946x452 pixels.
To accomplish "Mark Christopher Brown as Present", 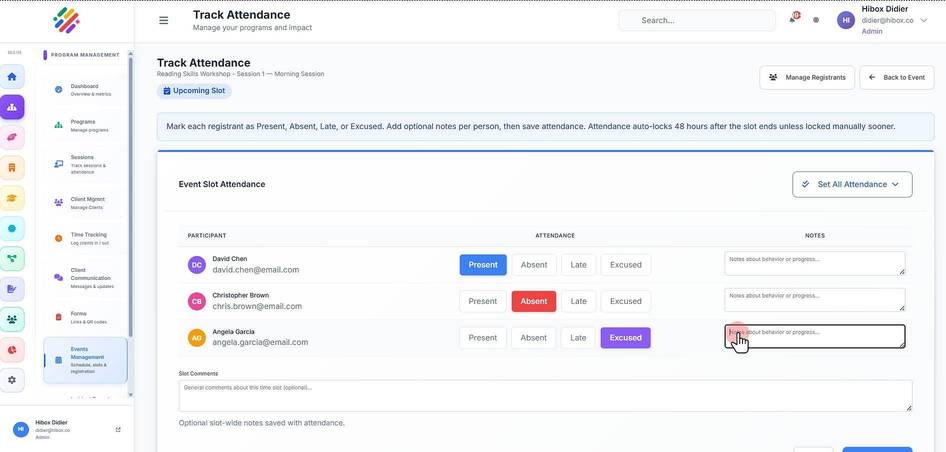I will pos(483,301).
